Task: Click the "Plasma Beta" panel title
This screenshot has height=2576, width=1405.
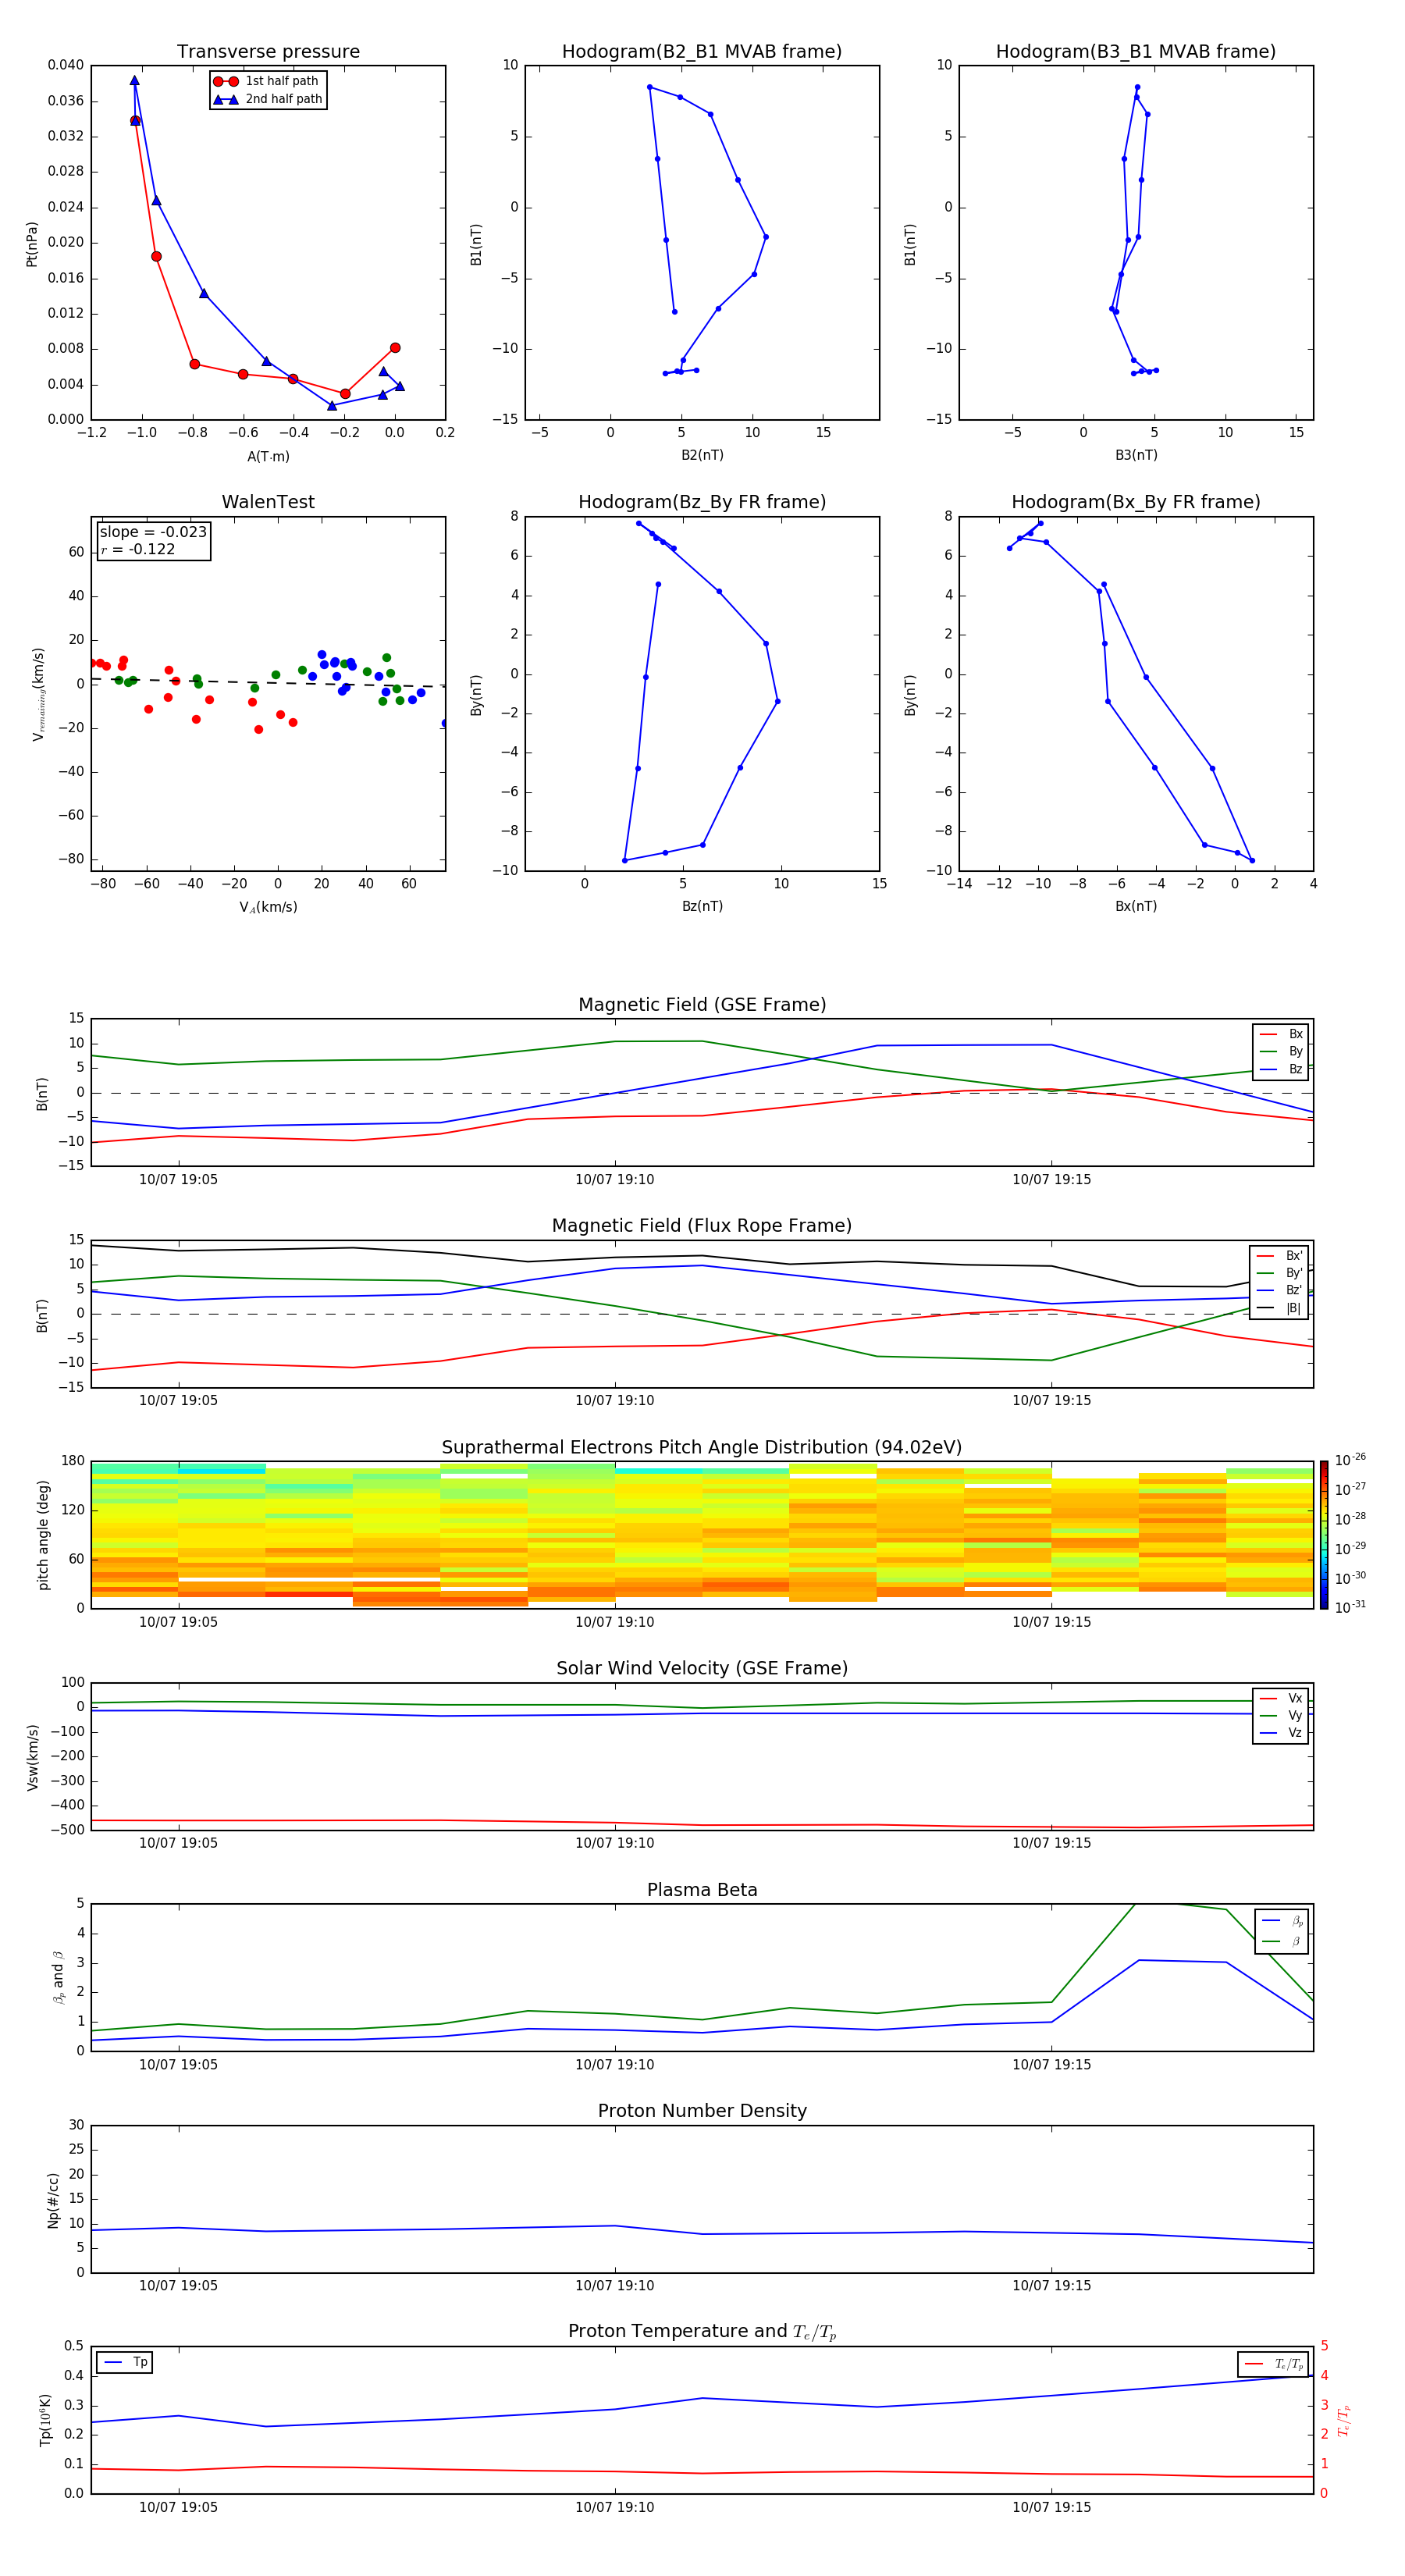Action: click(702, 1891)
